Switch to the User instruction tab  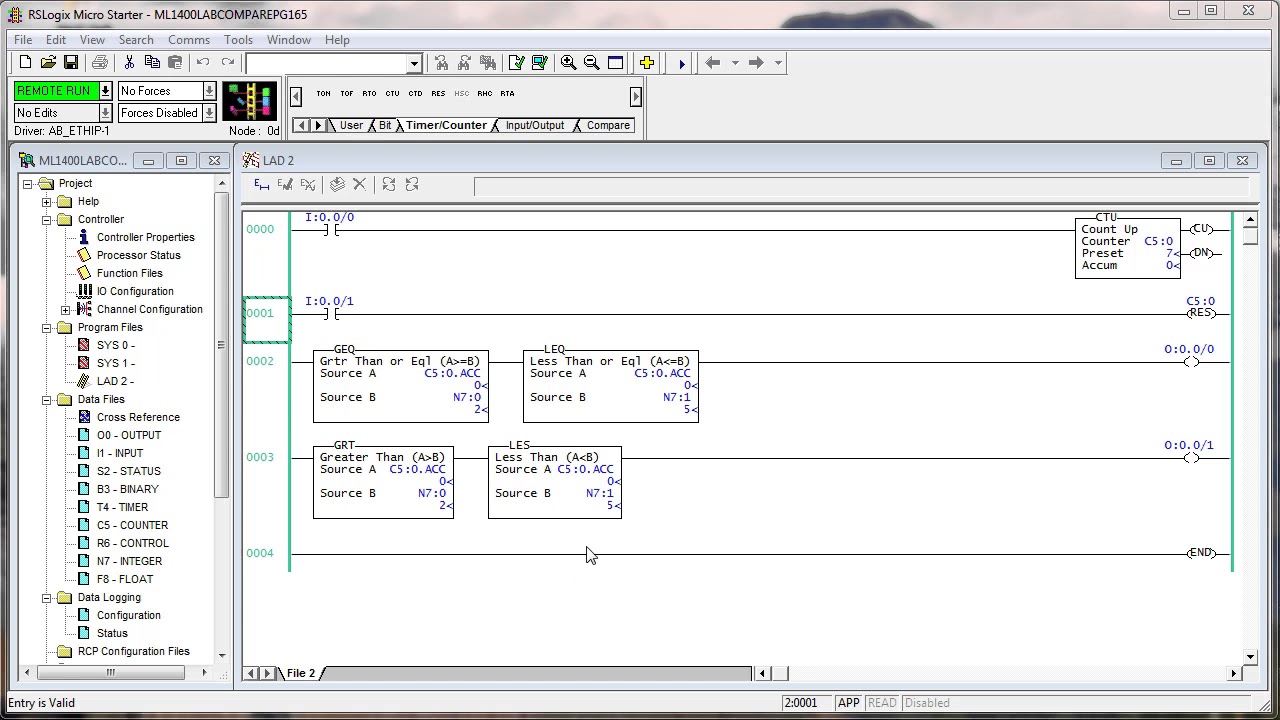pyautogui.click(x=351, y=126)
